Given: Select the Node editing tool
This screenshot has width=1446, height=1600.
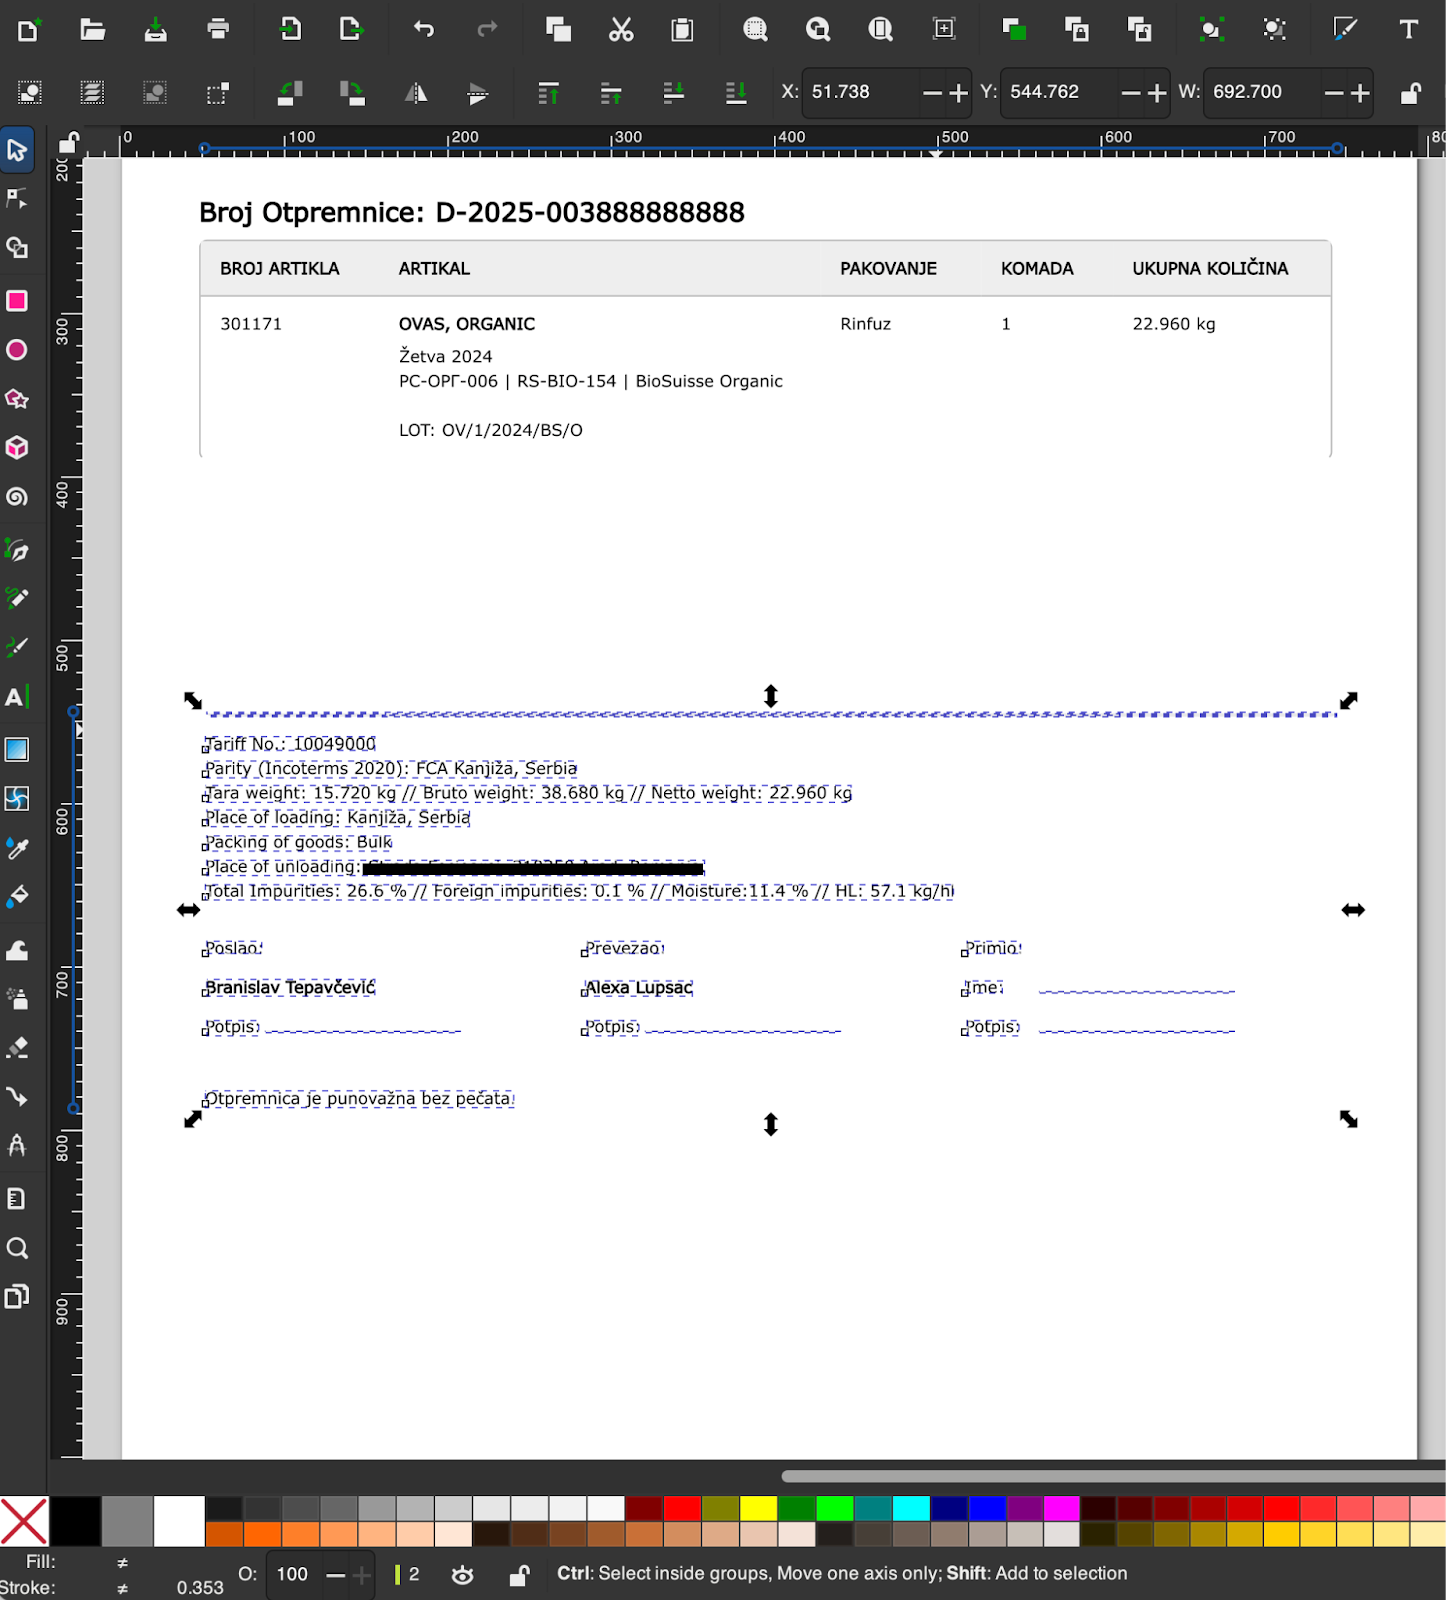Looking at the screenshot, I should (17, 199).
